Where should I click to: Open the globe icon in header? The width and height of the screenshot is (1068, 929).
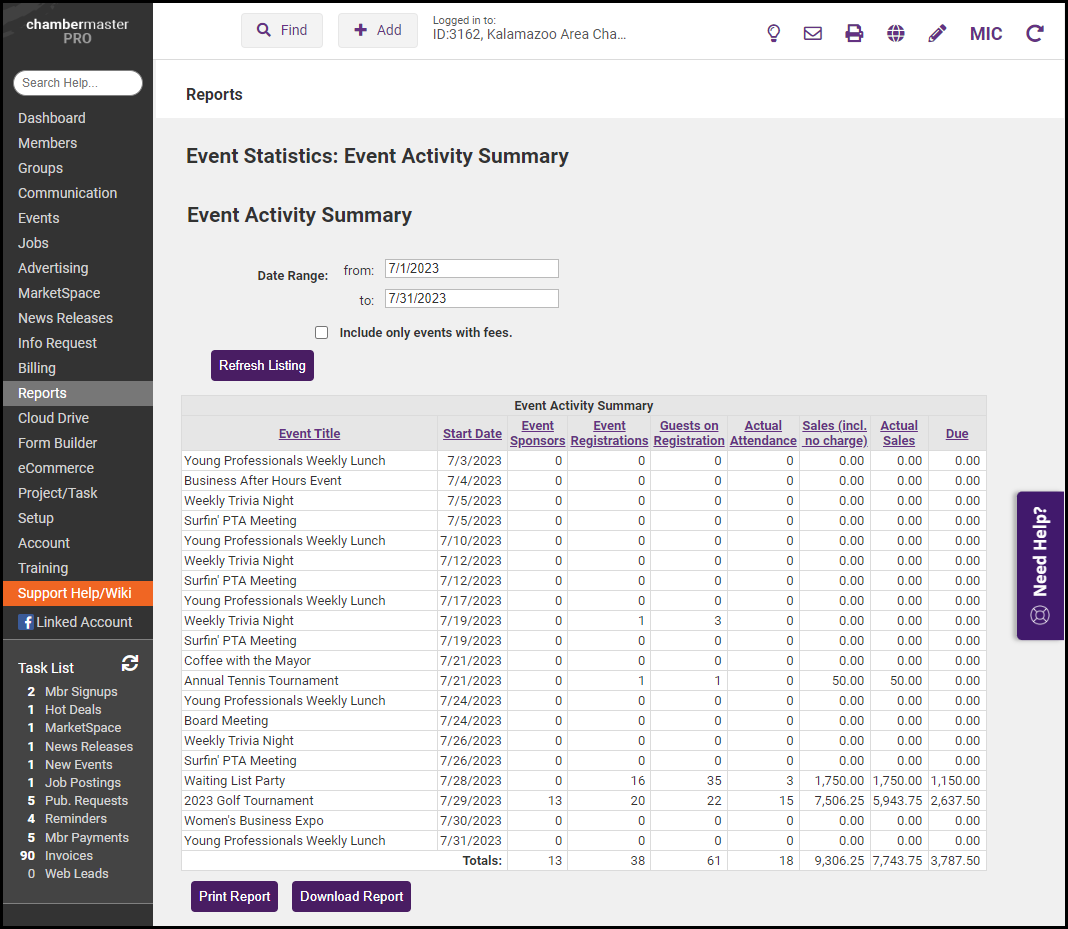[x=896, y=33]
